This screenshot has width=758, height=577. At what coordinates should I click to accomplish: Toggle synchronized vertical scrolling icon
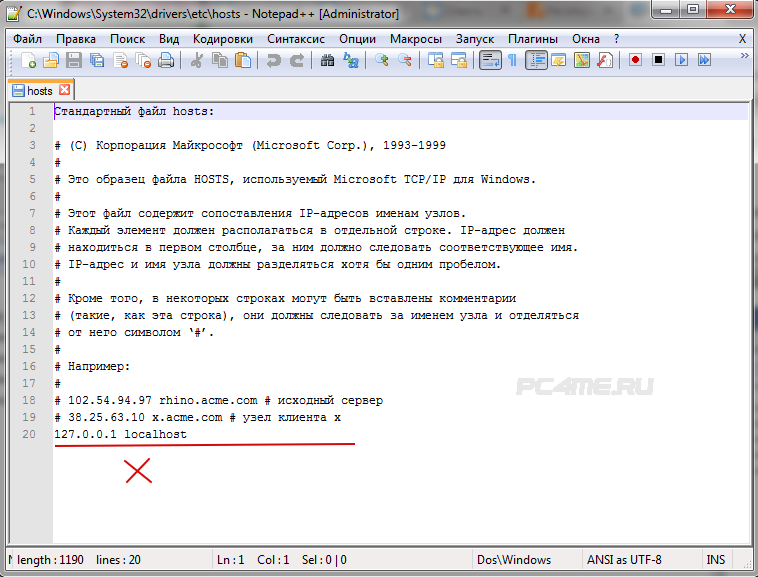tap(436, 60)
